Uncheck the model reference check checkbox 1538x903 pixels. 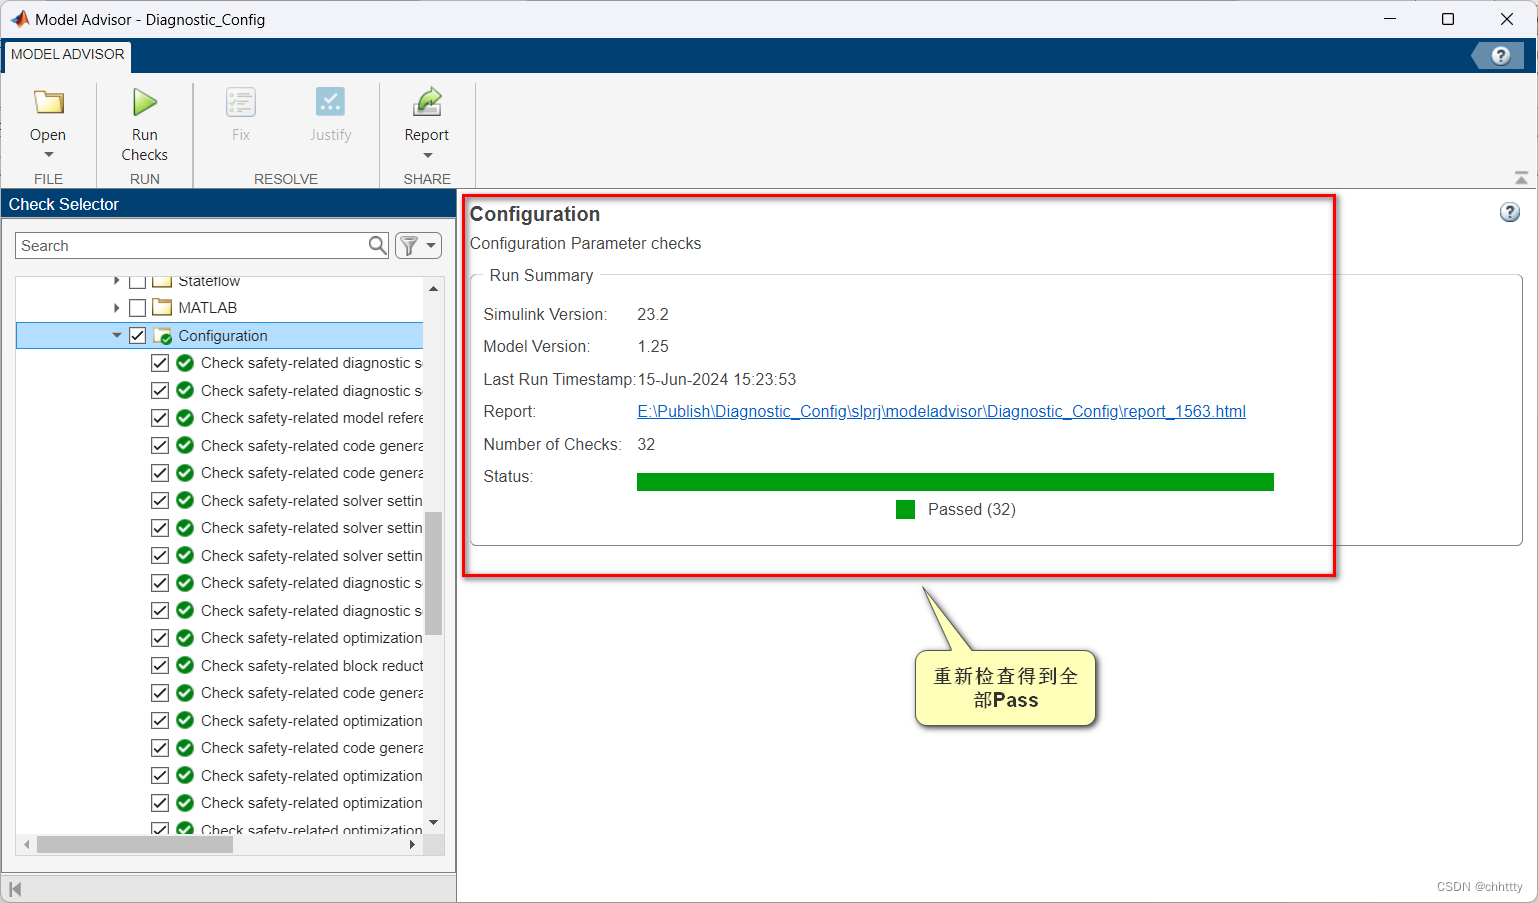(x=160, y=418)
